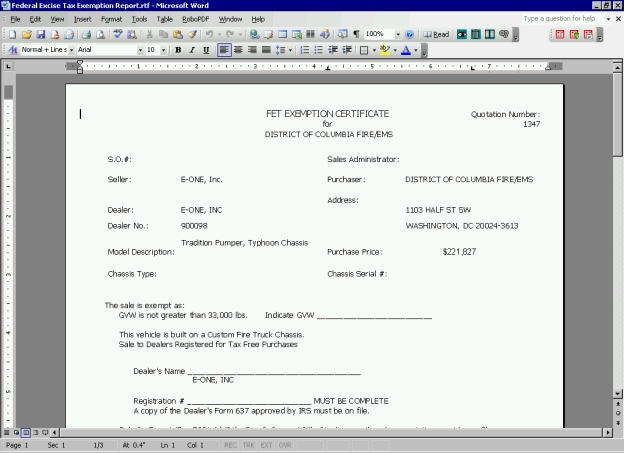Click the vertical scrollbar down arrow
624x453 pixels.
[x=617, y=394]
